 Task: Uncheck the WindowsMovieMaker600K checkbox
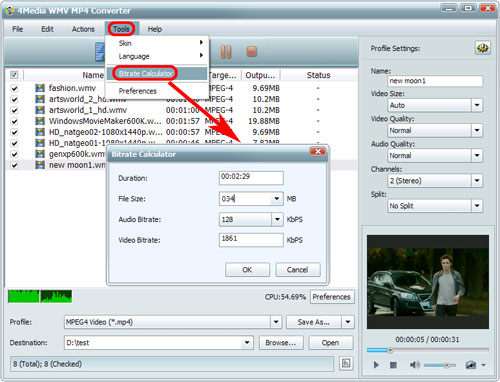click(14, 121)
